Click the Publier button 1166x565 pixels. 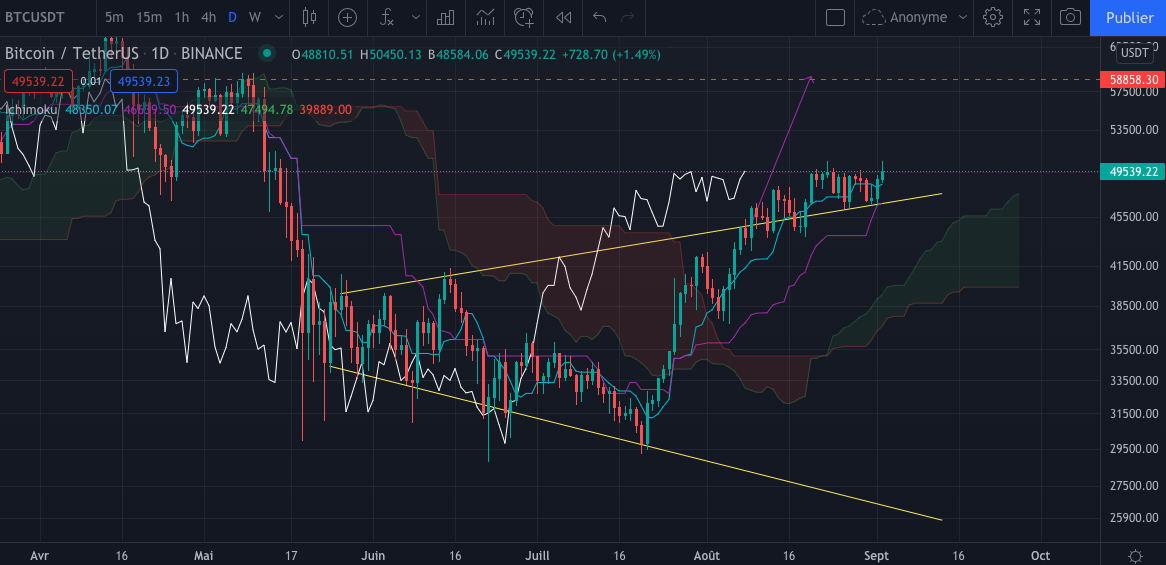point(1128,17)
